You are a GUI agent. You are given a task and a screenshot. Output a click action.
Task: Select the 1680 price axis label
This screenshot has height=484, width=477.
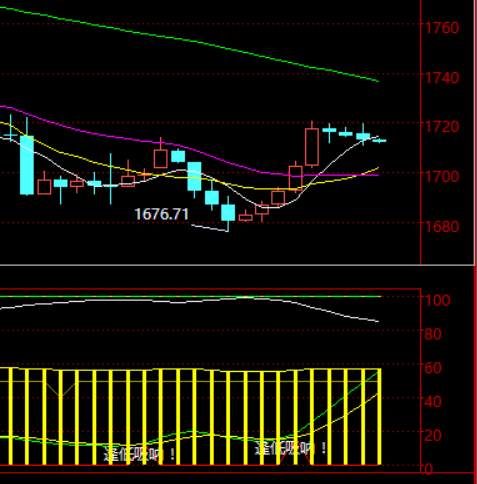(442, 227)
